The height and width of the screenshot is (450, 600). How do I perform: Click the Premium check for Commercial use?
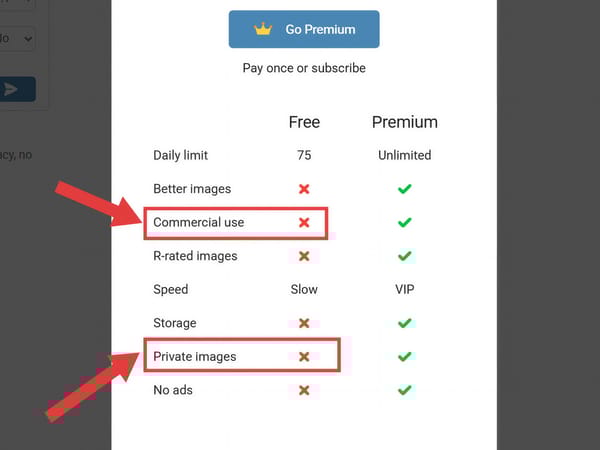coord(404,222)
